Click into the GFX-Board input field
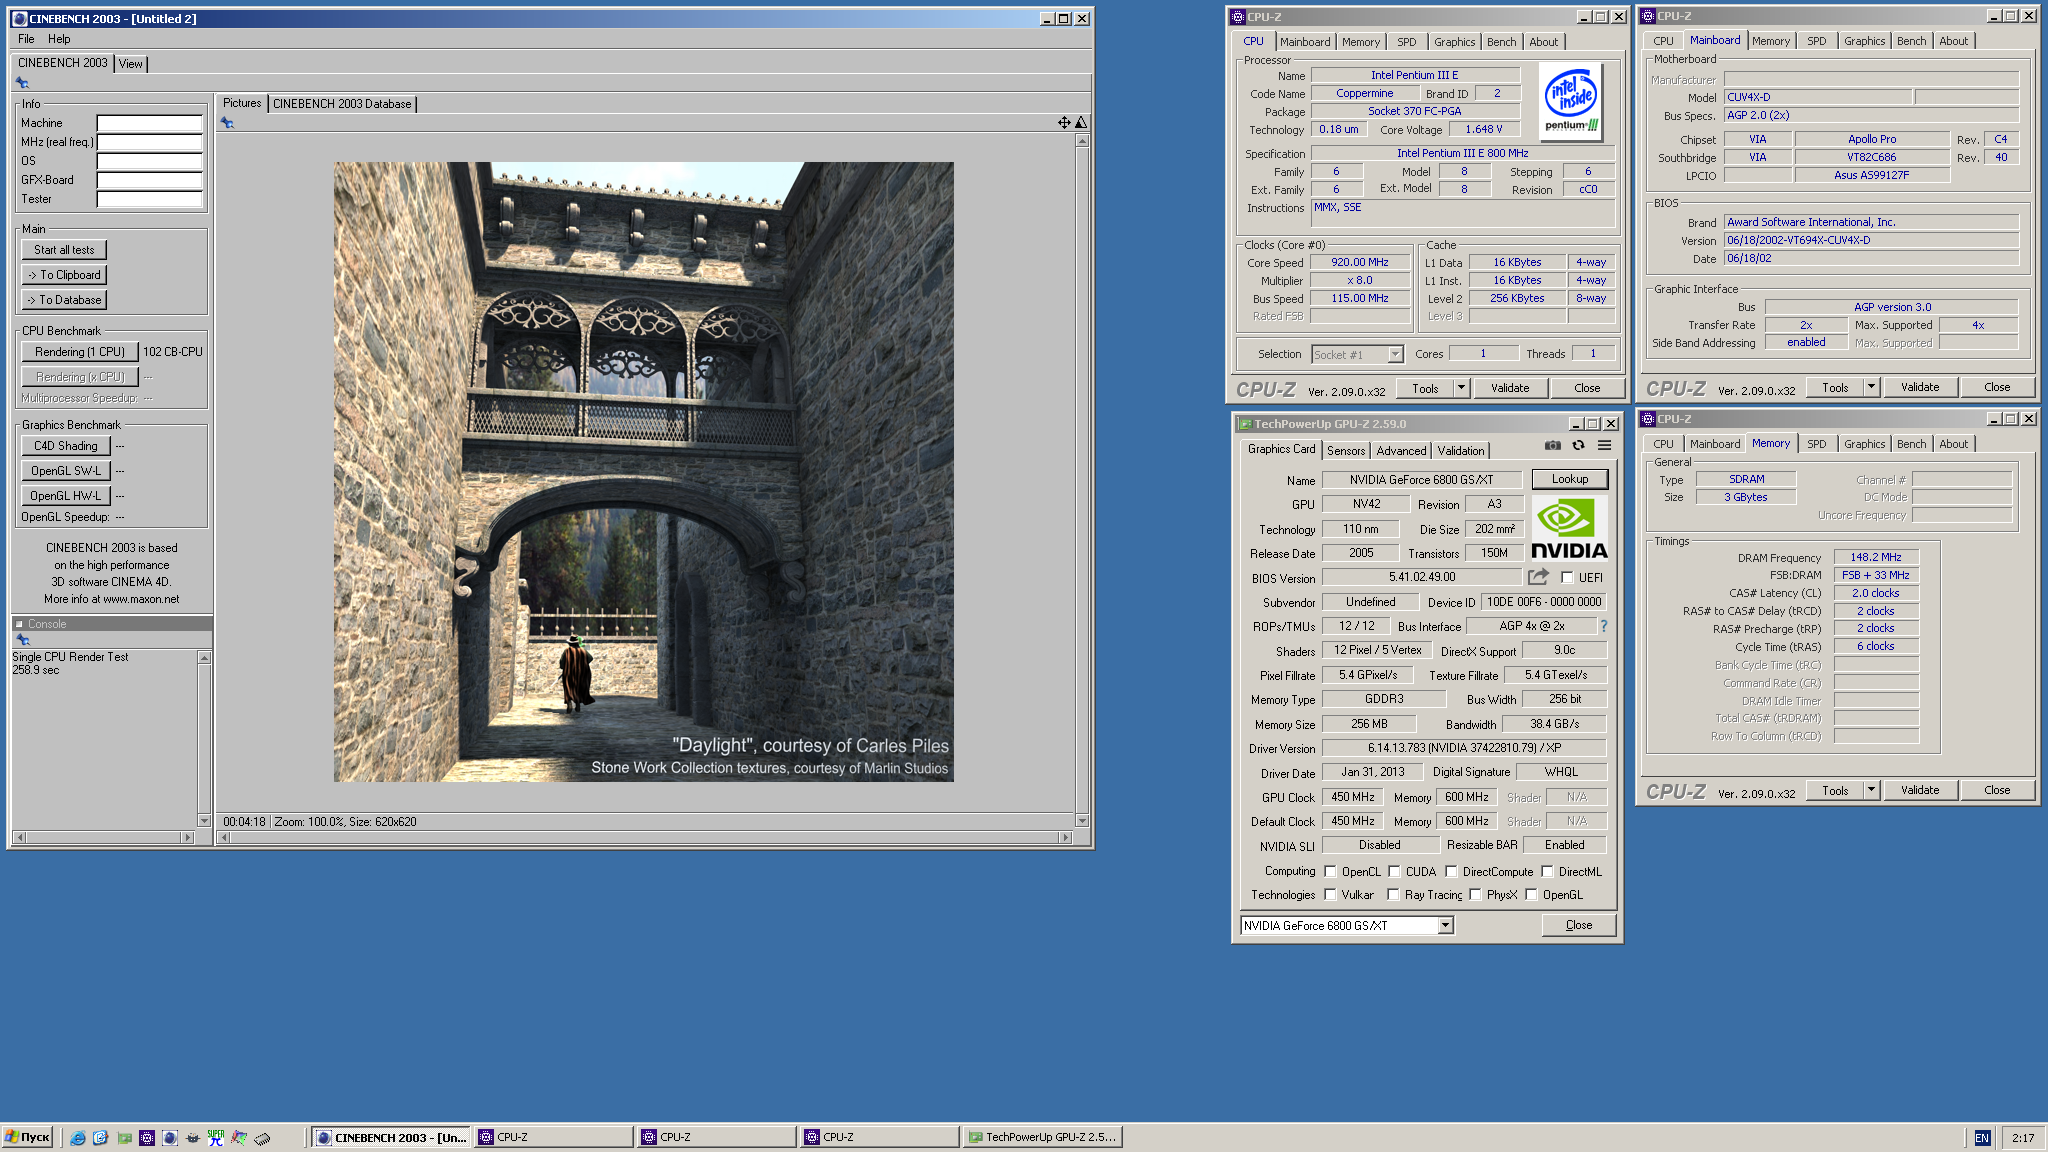The image size is (2048, 1152). (x=150, y=180)
